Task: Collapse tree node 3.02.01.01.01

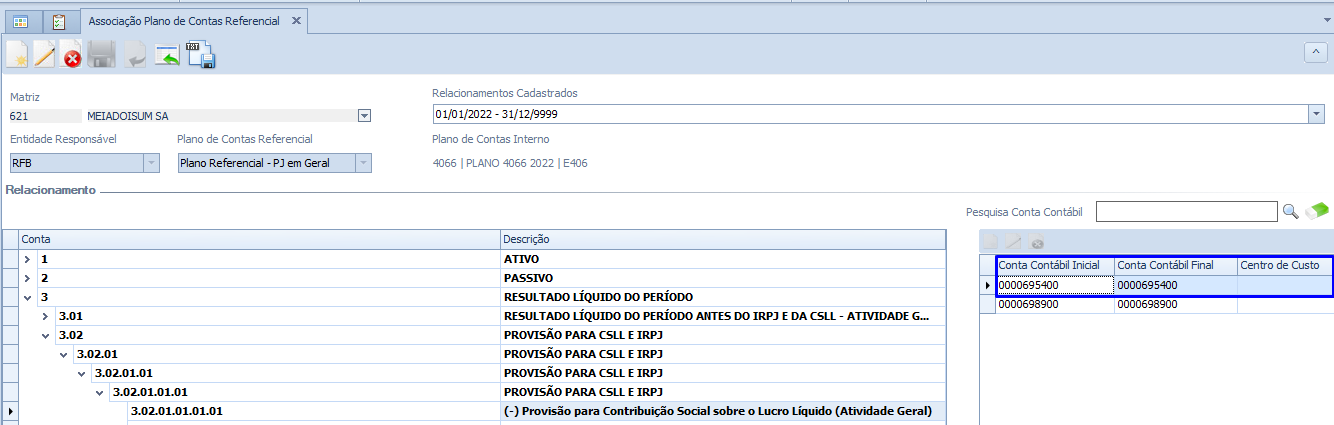Action: click(x=100, y=392)
